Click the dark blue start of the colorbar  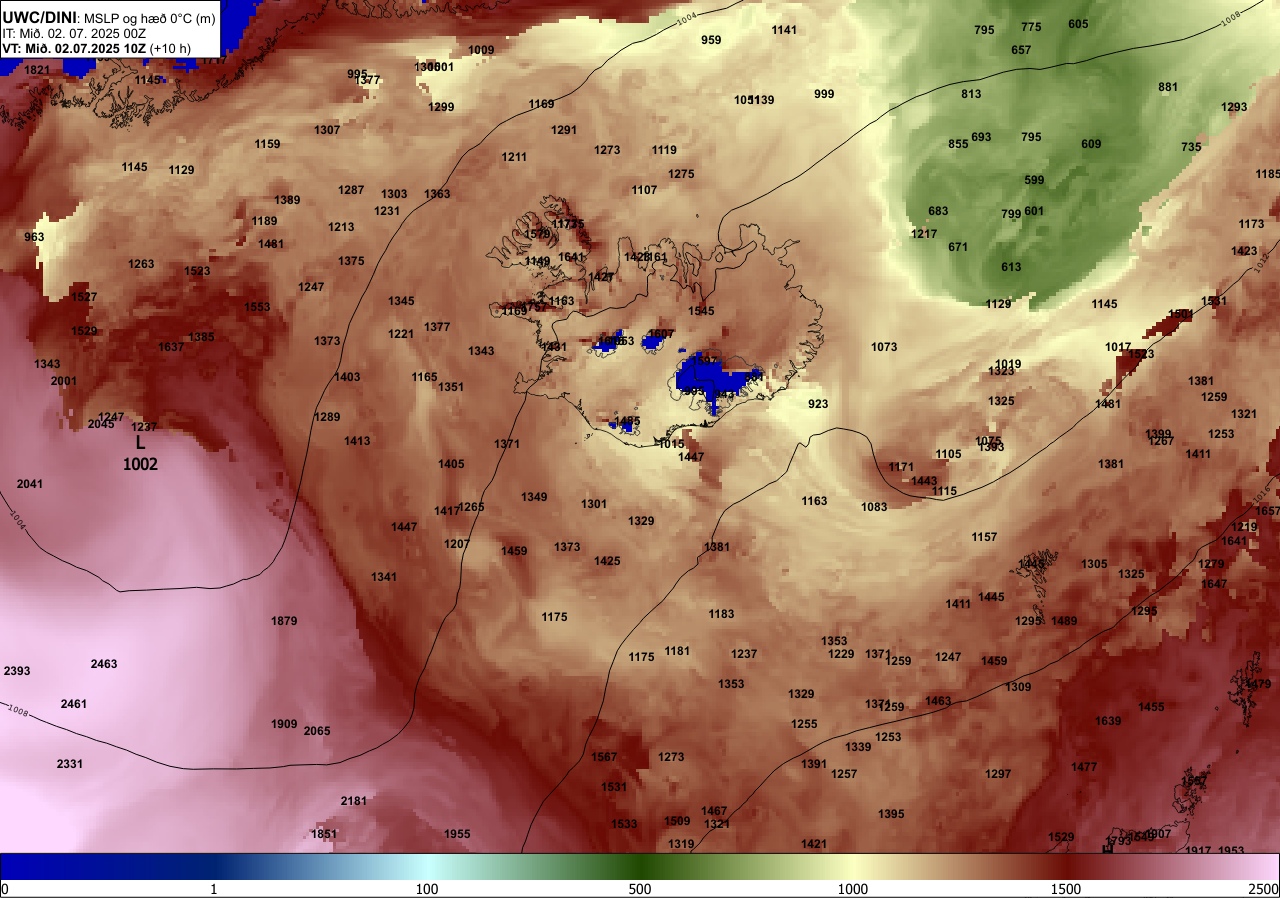tap(20, 866)
